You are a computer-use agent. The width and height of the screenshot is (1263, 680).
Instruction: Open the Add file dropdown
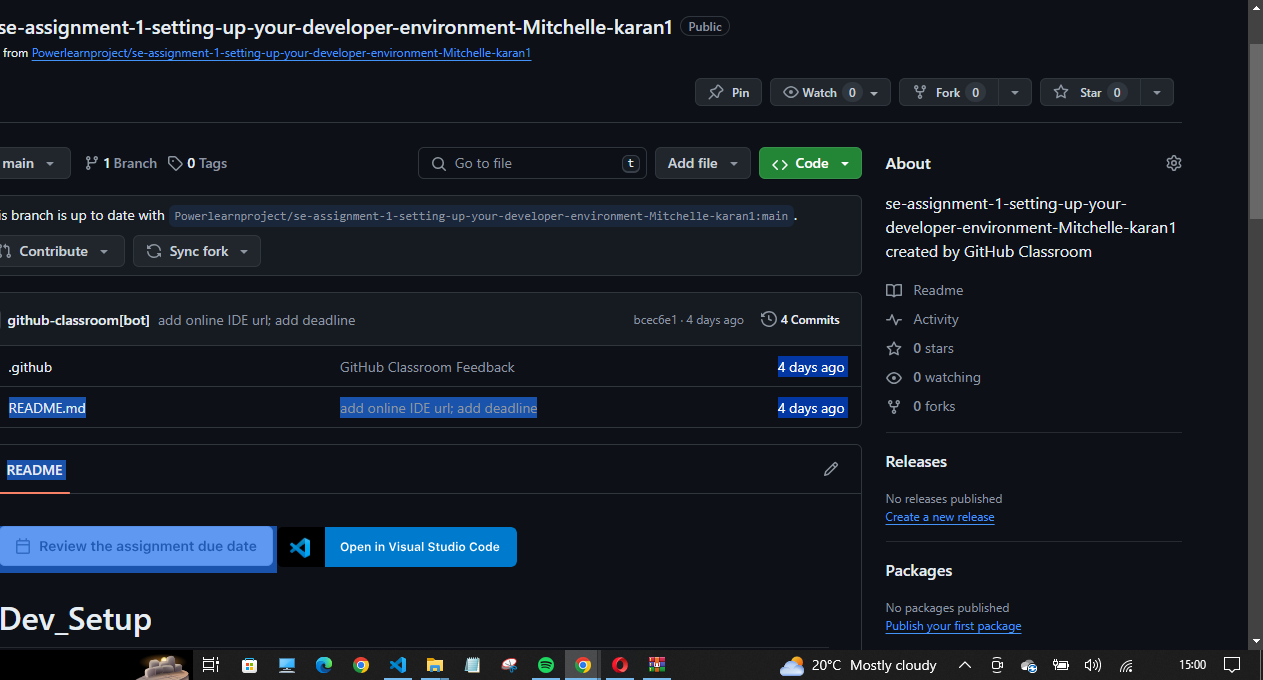point(703,163)
